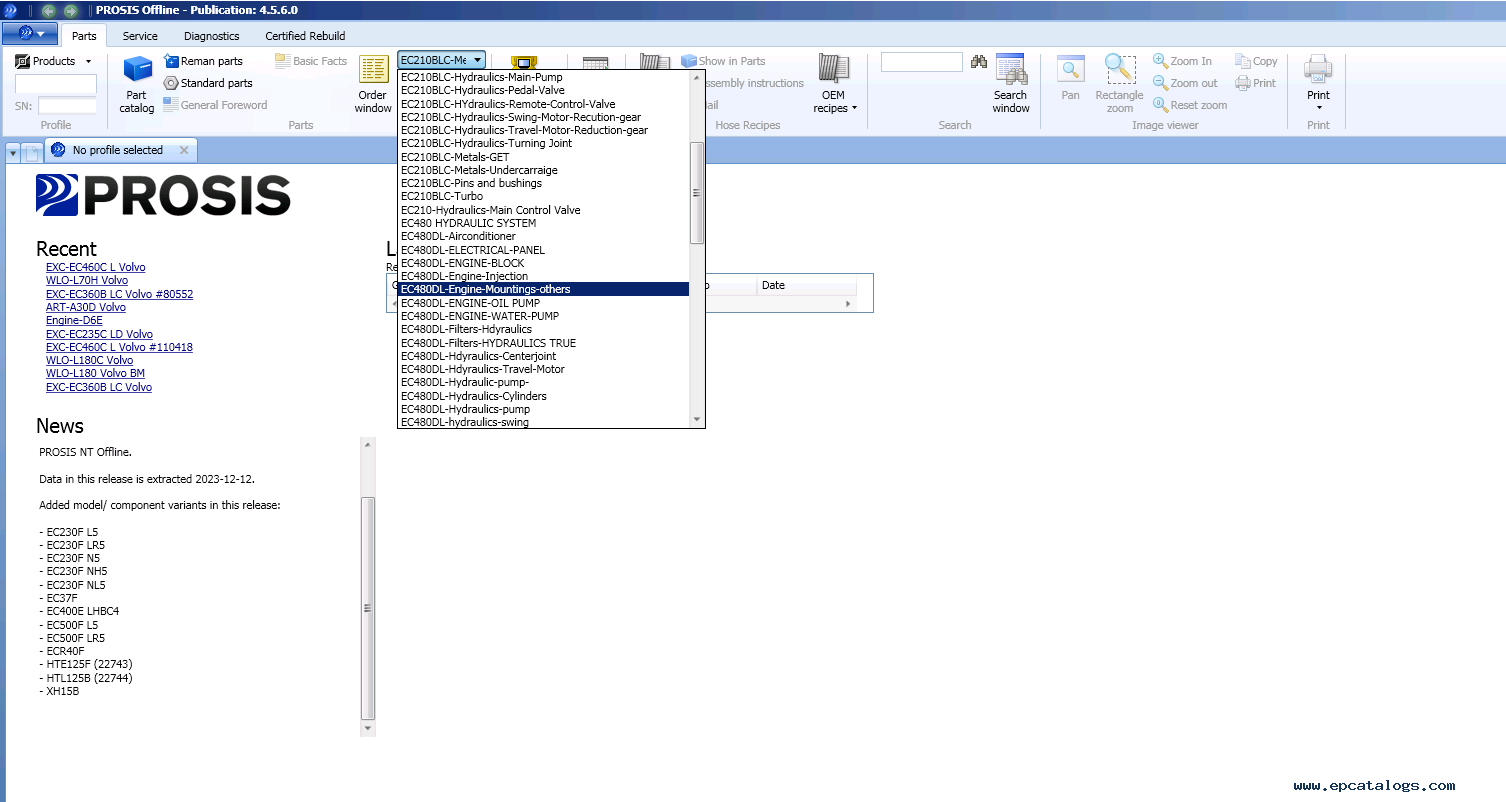
Task: Expand the Print dropdown arrow
Action: point(1318,108)
